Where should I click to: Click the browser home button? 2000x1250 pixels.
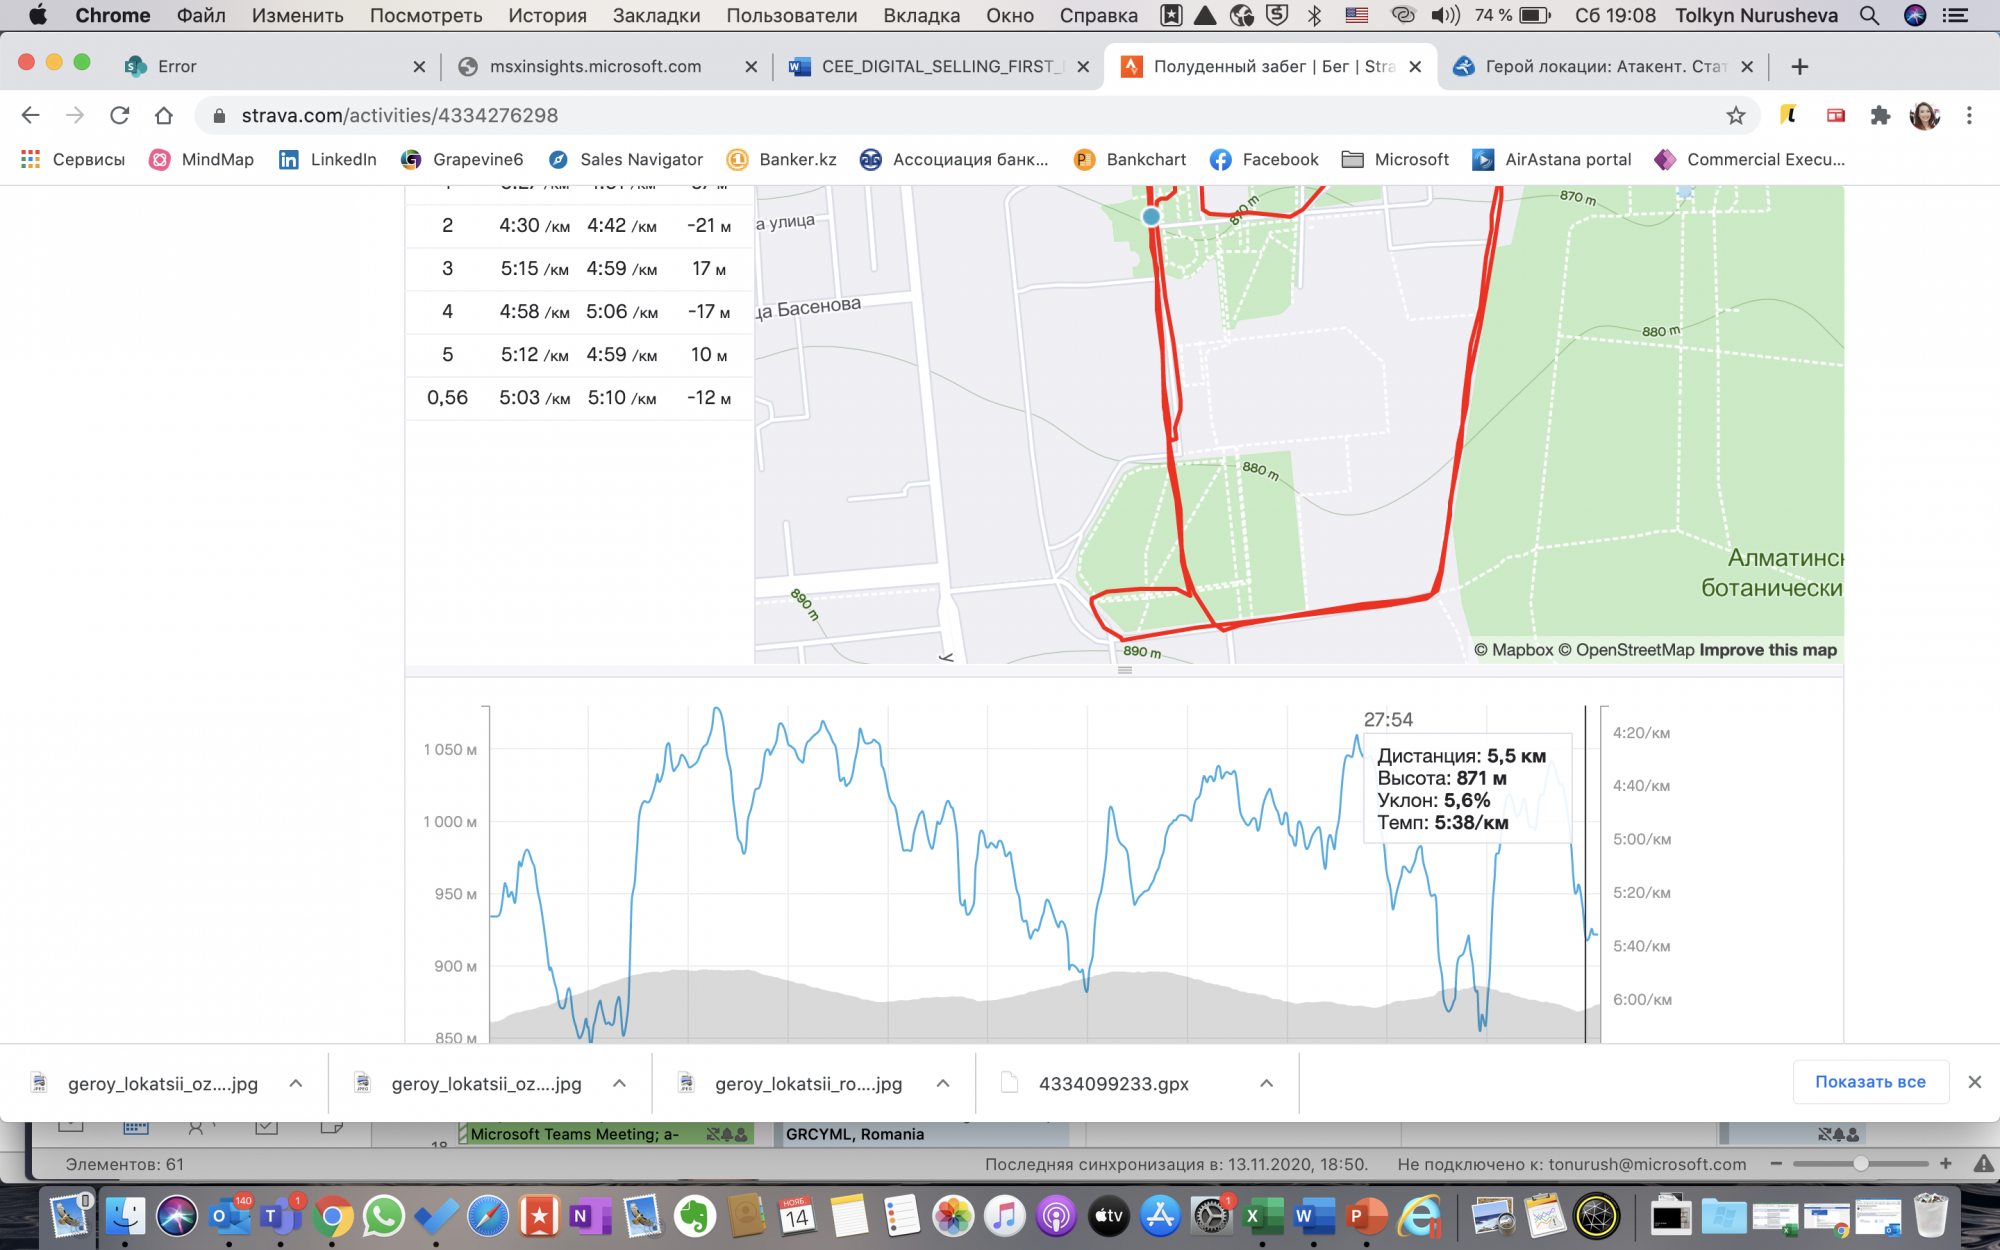[164, 116]
